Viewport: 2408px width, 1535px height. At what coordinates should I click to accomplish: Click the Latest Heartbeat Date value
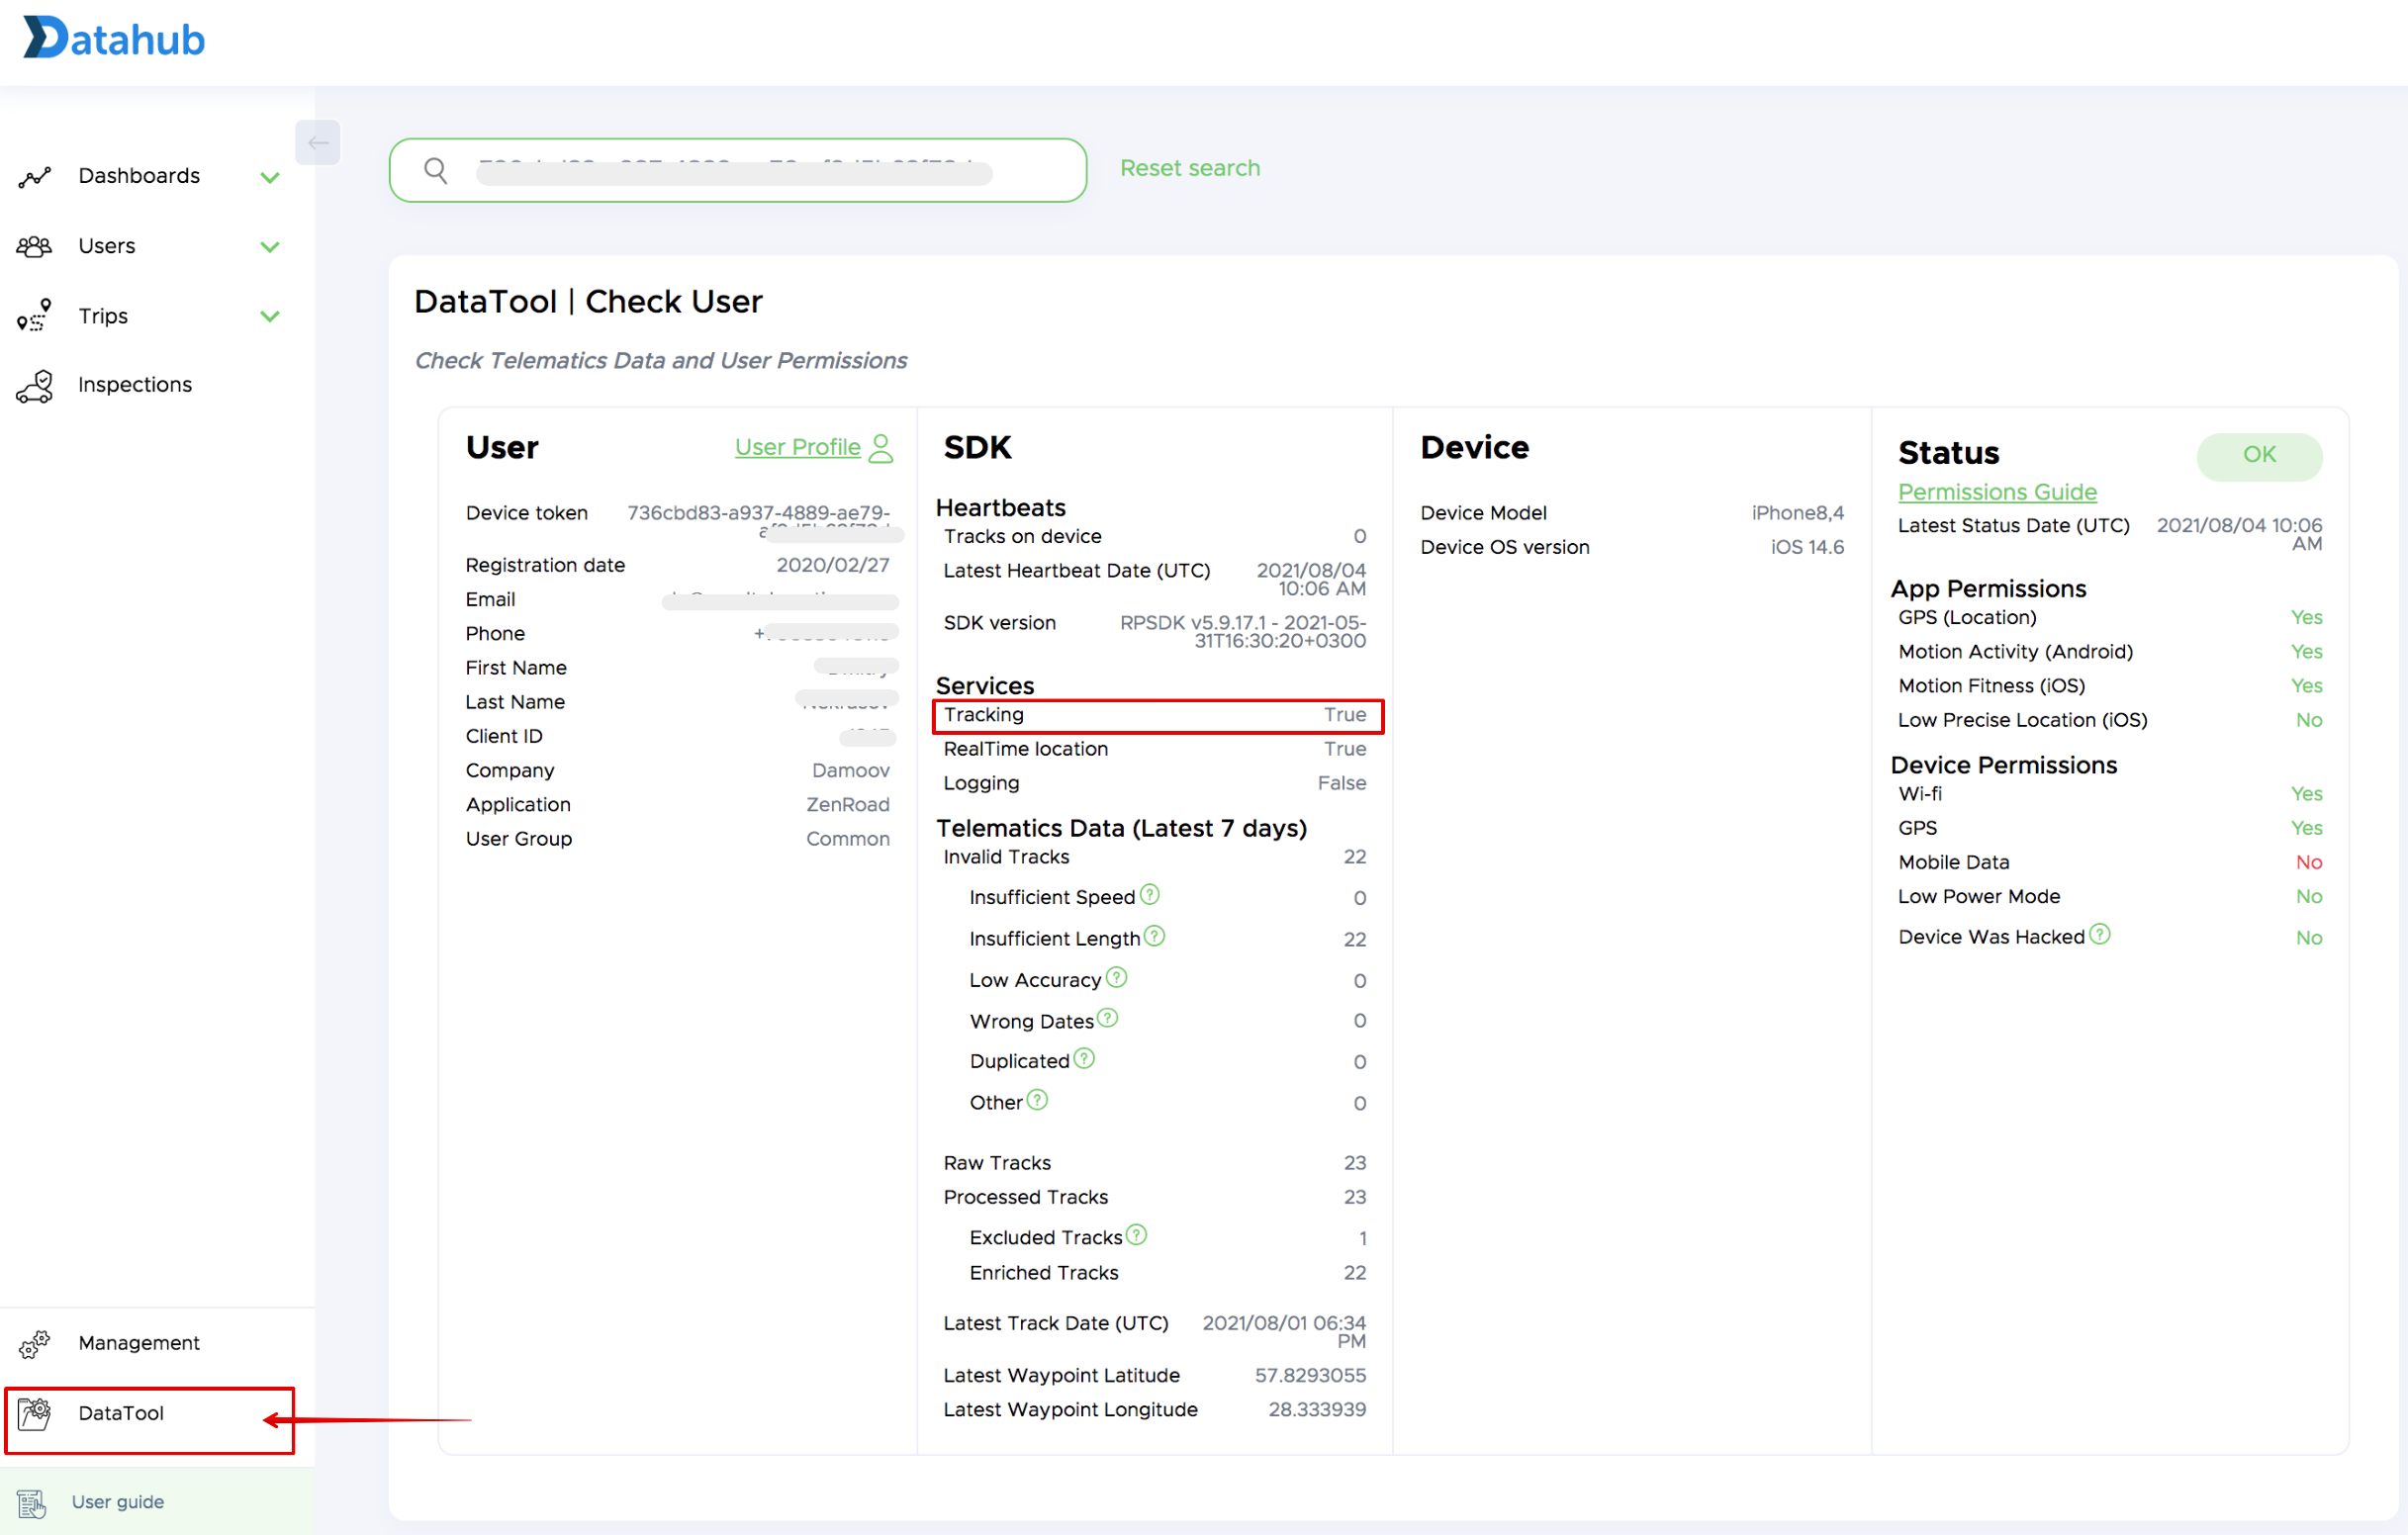tap(1311, 580)
